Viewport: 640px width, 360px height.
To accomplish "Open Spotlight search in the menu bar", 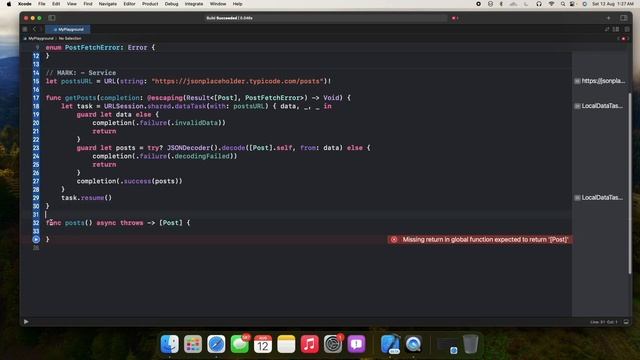I will pos(563,4).
